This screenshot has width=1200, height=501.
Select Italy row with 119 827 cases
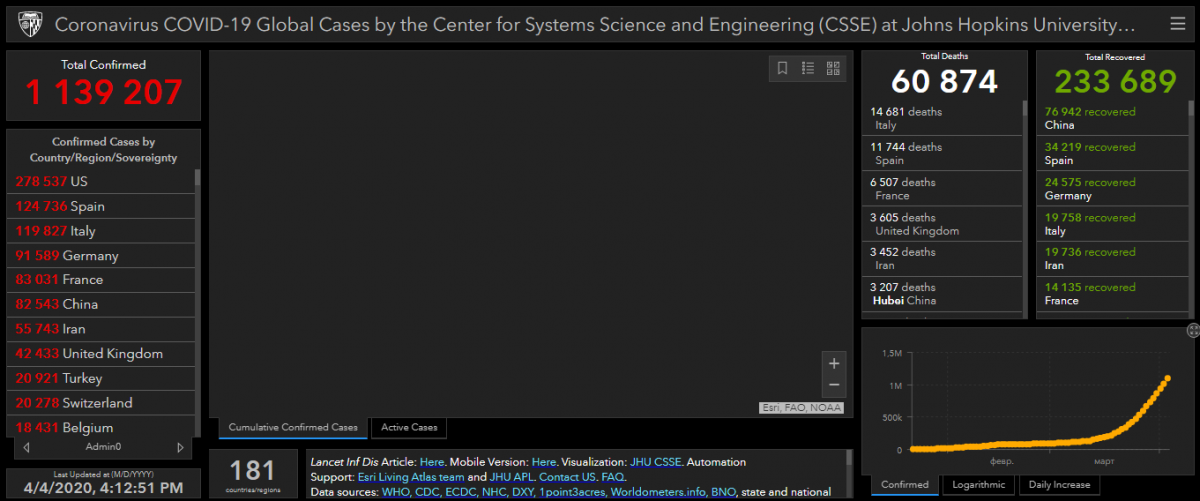tap(103, 230)
